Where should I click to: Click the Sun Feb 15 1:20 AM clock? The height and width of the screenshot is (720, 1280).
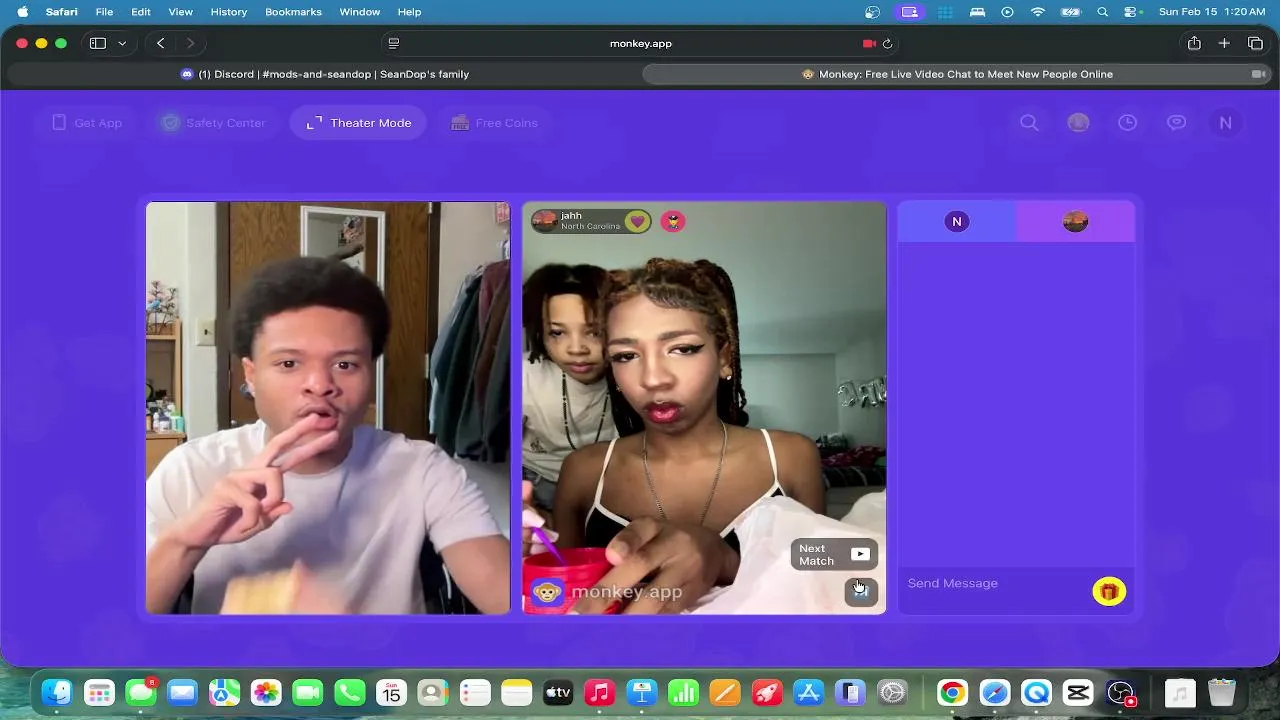tap(1214, 12)
